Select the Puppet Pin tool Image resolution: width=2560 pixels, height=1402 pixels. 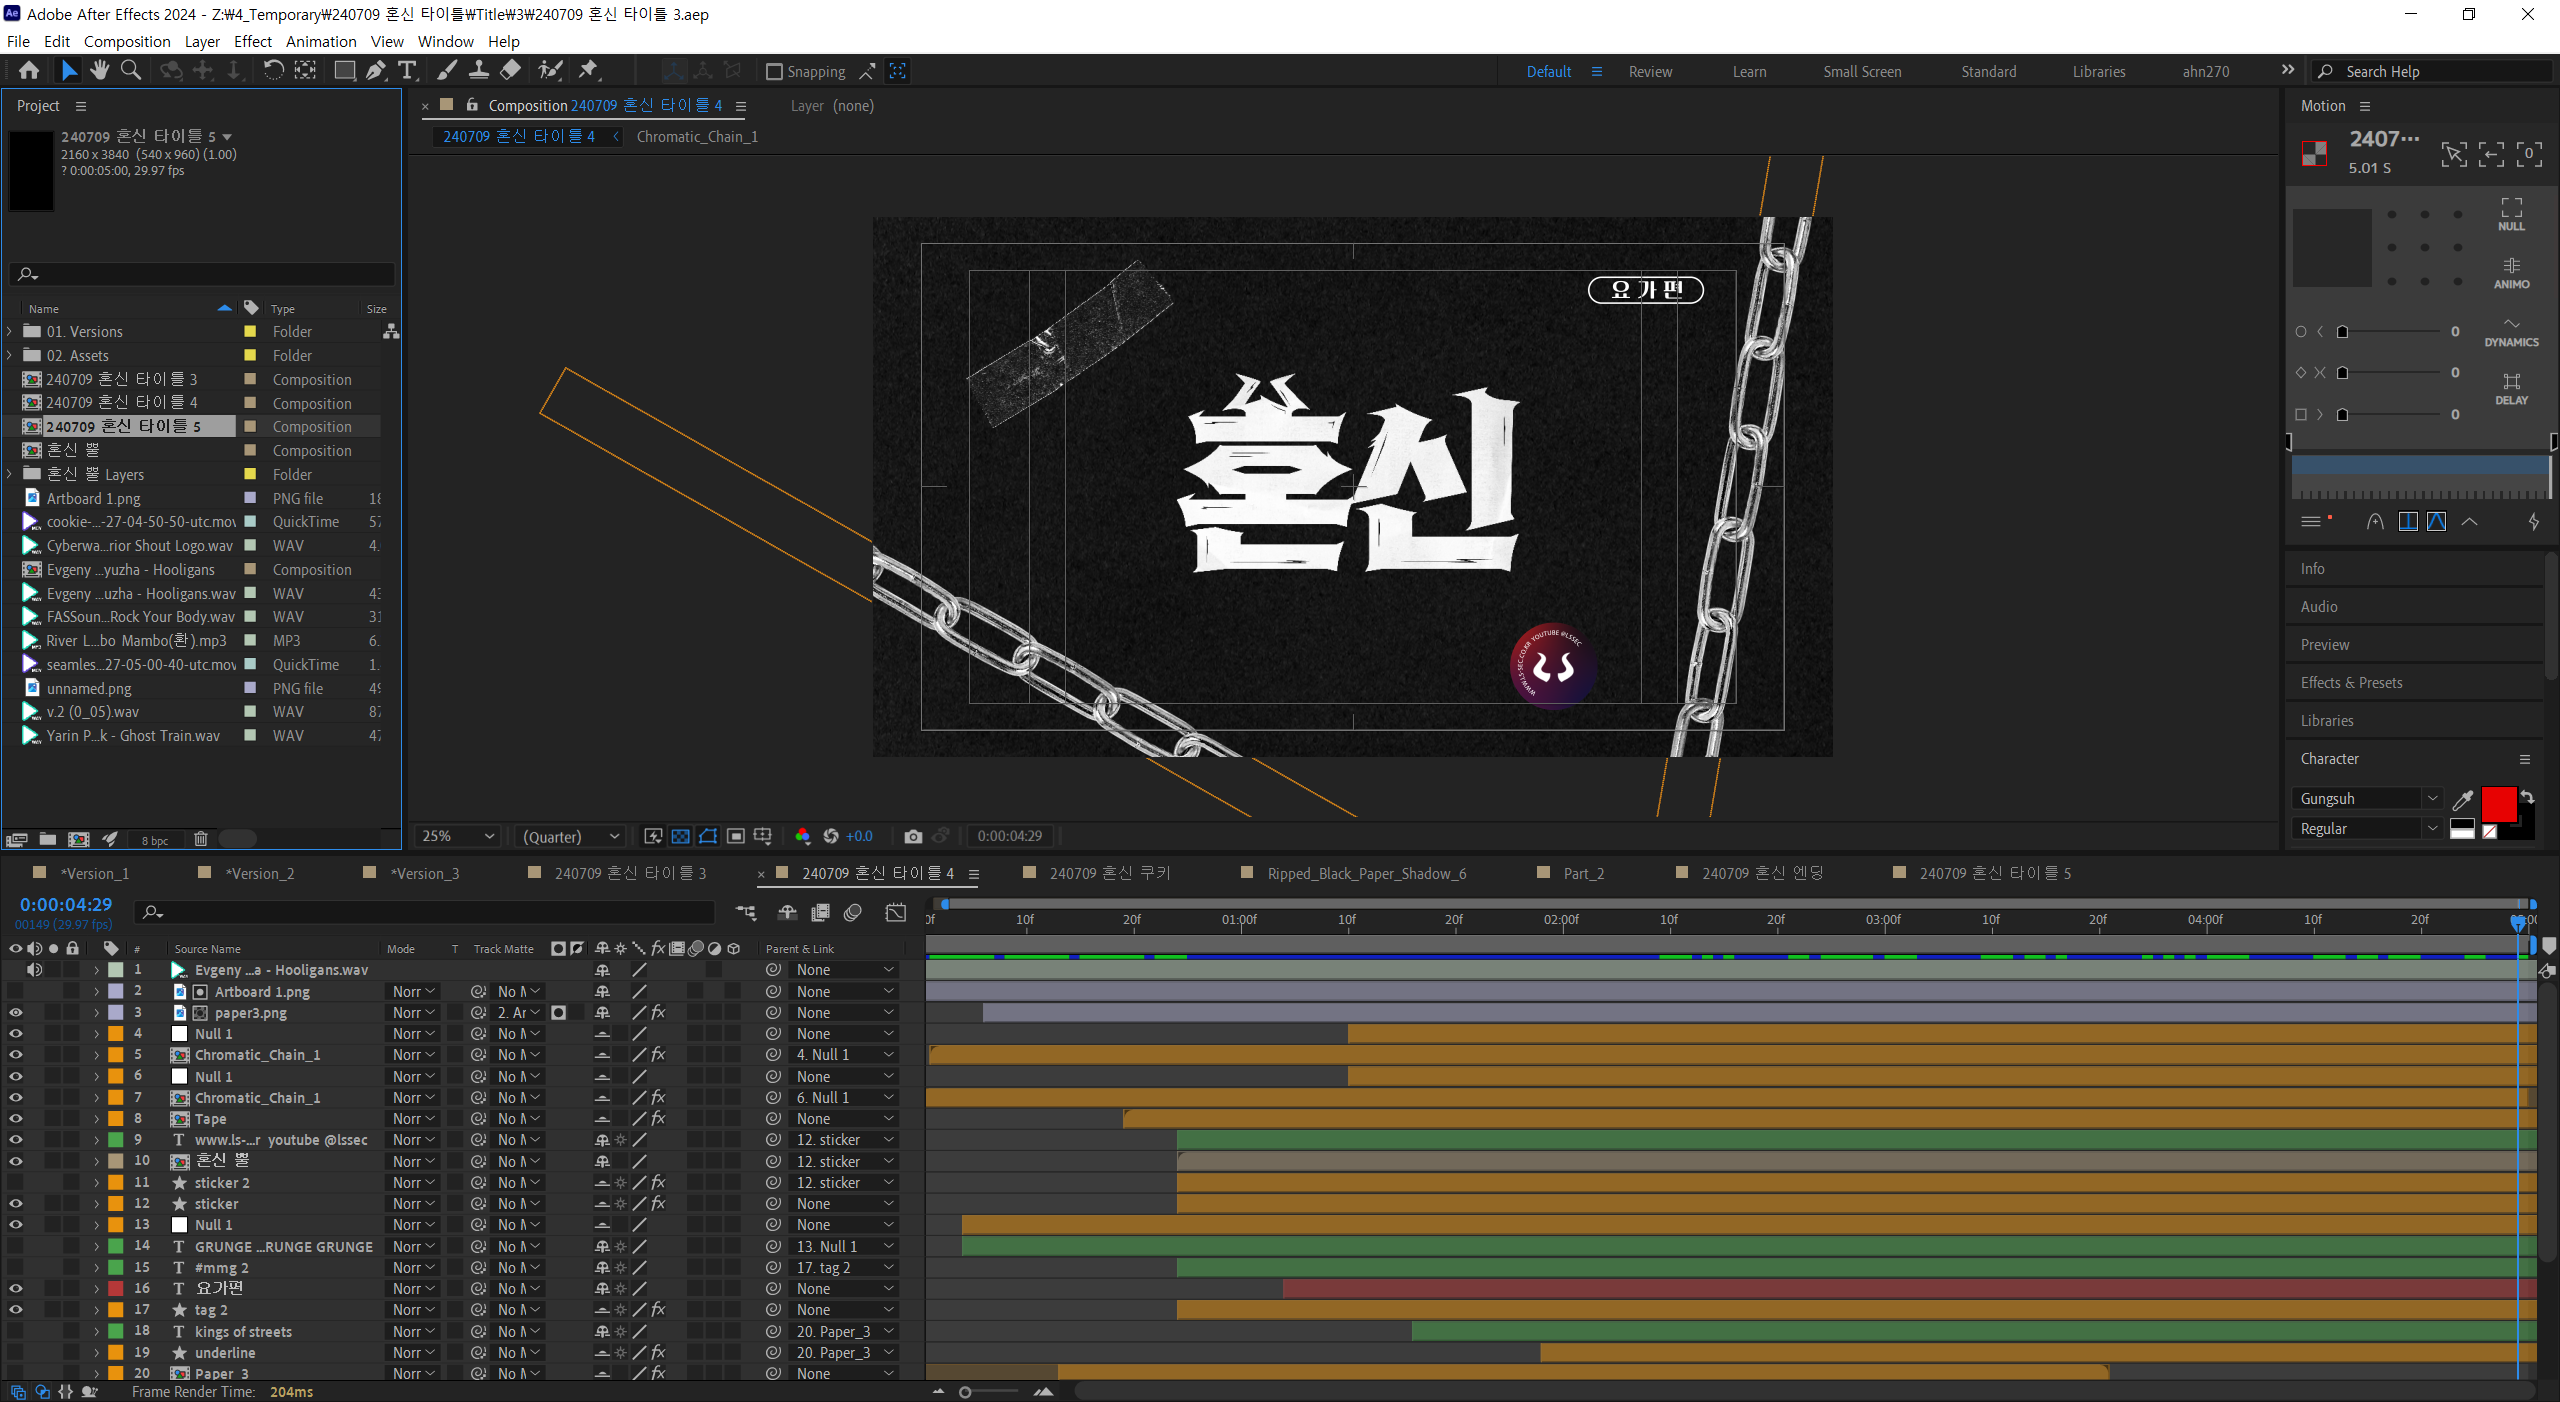pyautogui.click(x=588, y=70)
